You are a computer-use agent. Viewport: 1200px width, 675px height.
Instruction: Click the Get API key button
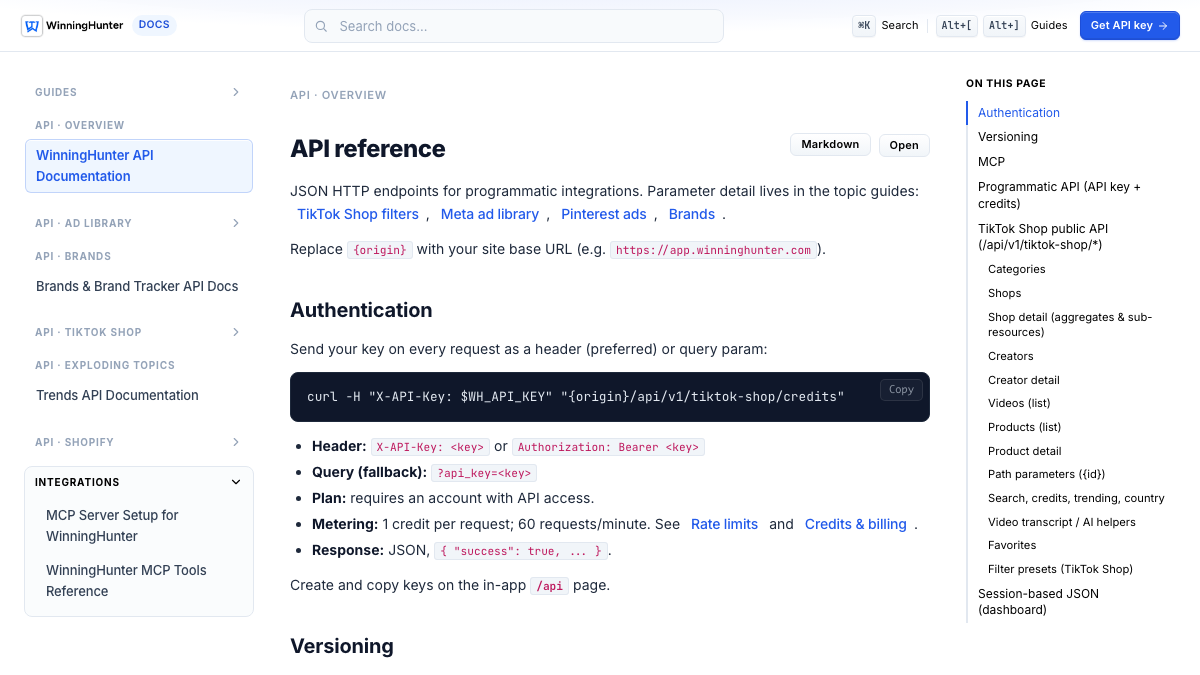[1130, 26]
